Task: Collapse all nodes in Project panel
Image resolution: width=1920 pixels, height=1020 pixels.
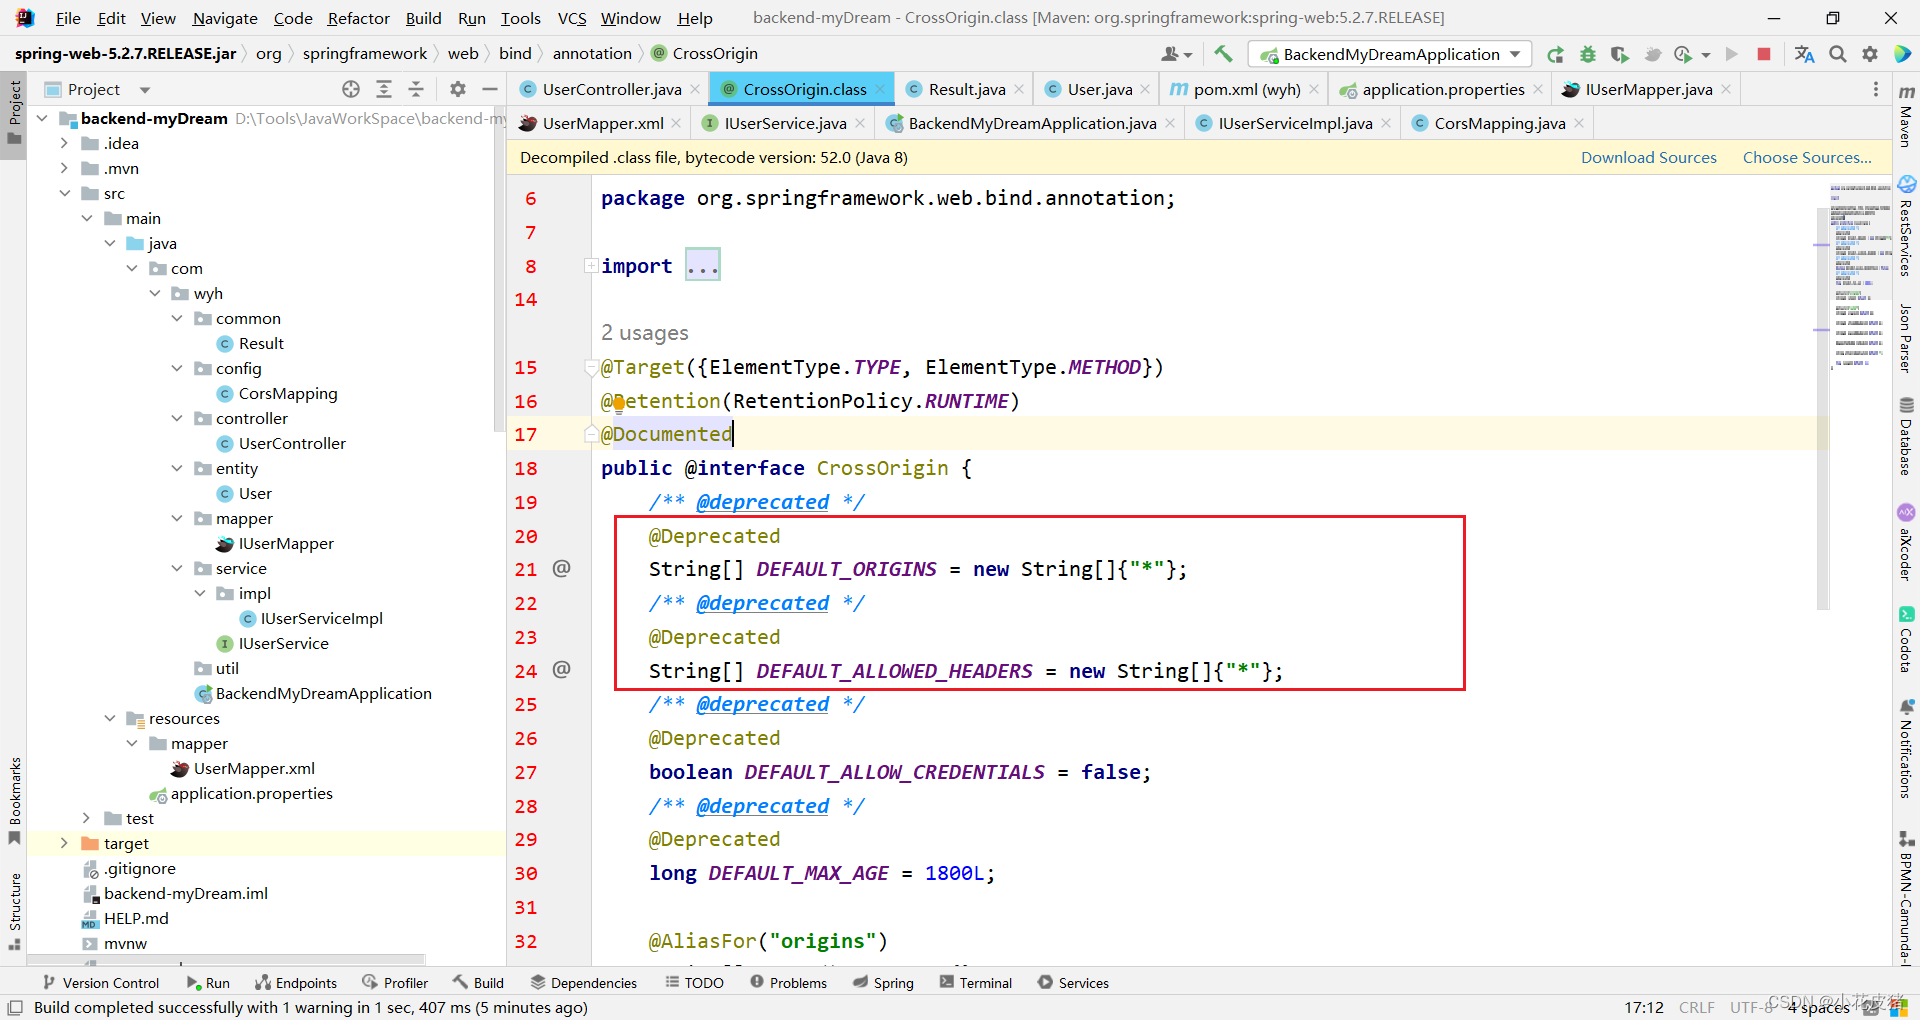Action: pyautogui.click(x=416, y=89)
